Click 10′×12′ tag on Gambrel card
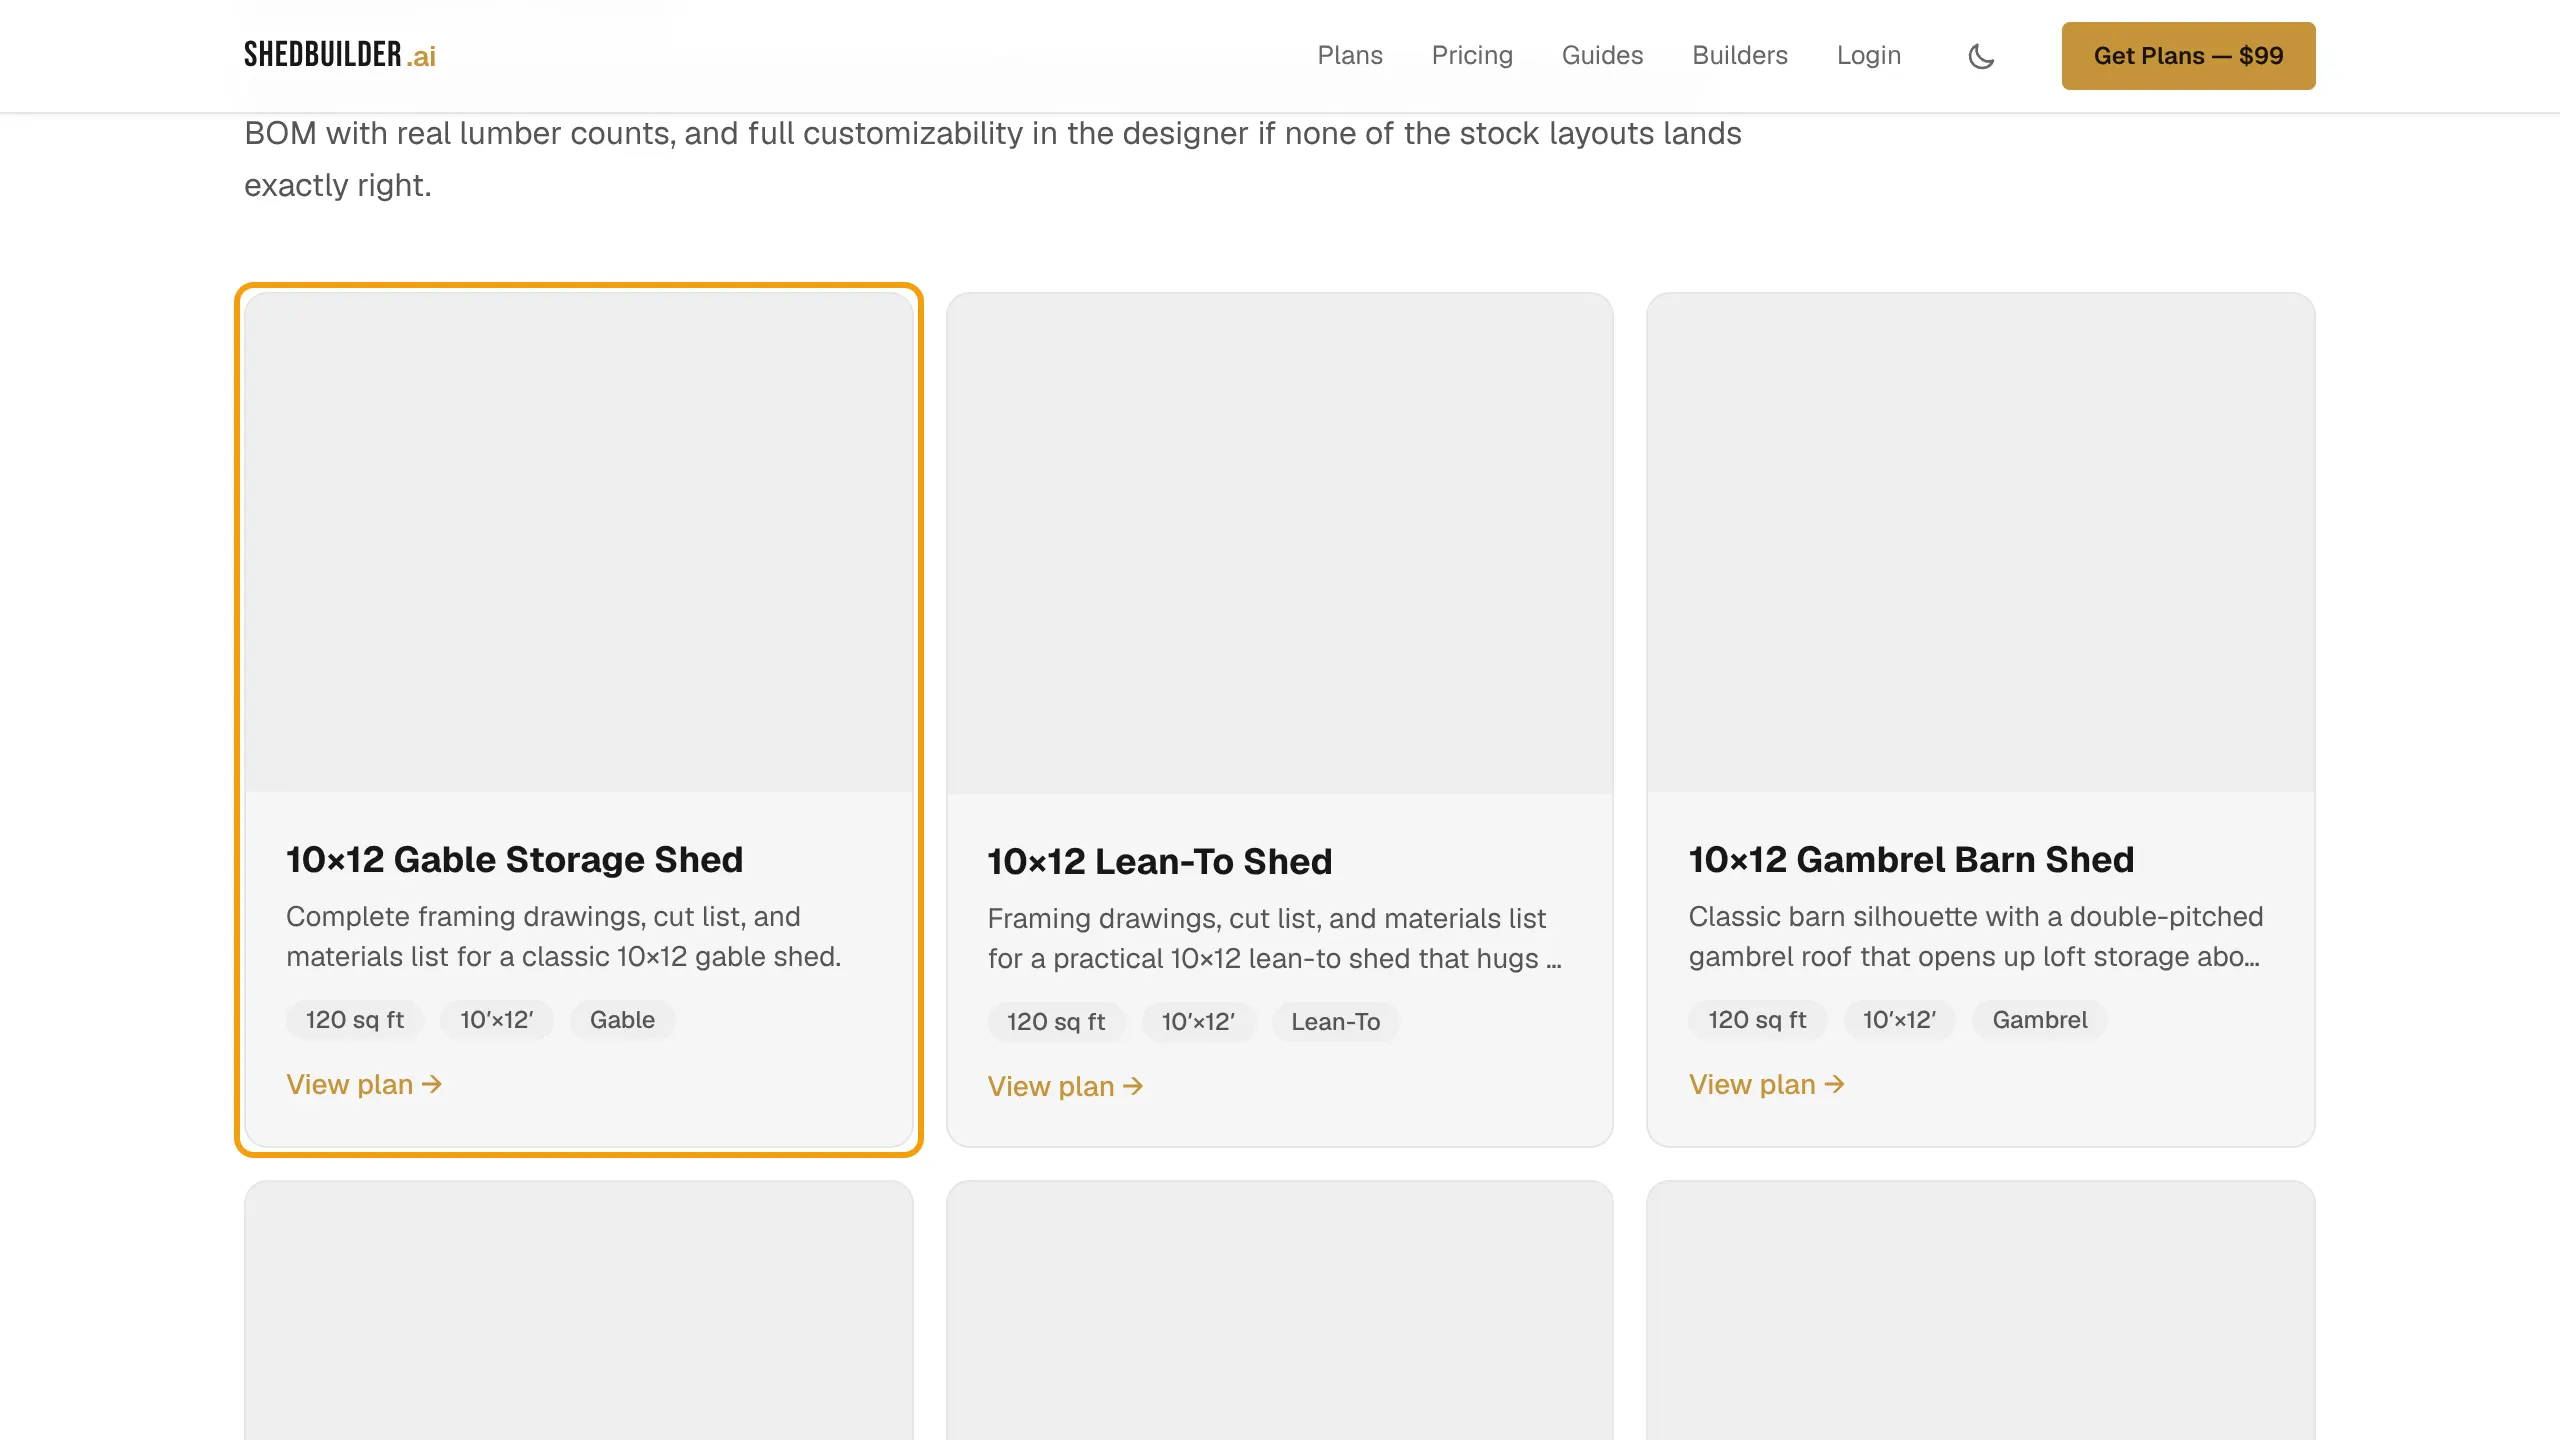Screen dimensions: 2560x1440 1899,1020
